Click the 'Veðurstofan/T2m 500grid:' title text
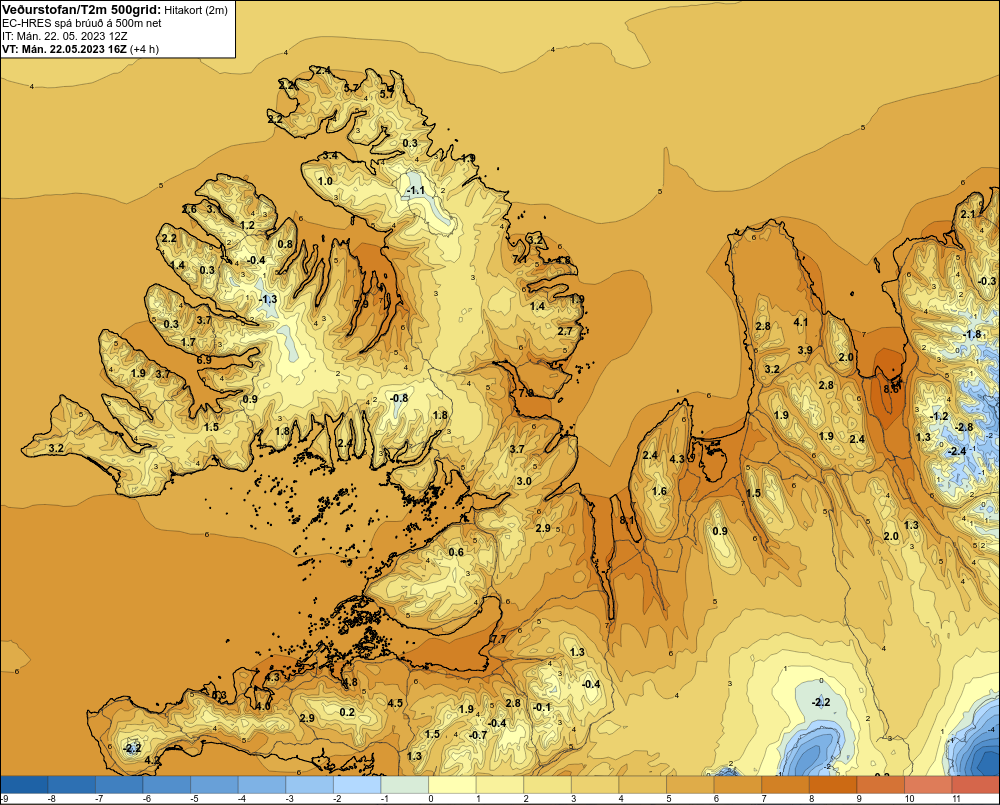The image size is (1000, 805). (82, 10)
